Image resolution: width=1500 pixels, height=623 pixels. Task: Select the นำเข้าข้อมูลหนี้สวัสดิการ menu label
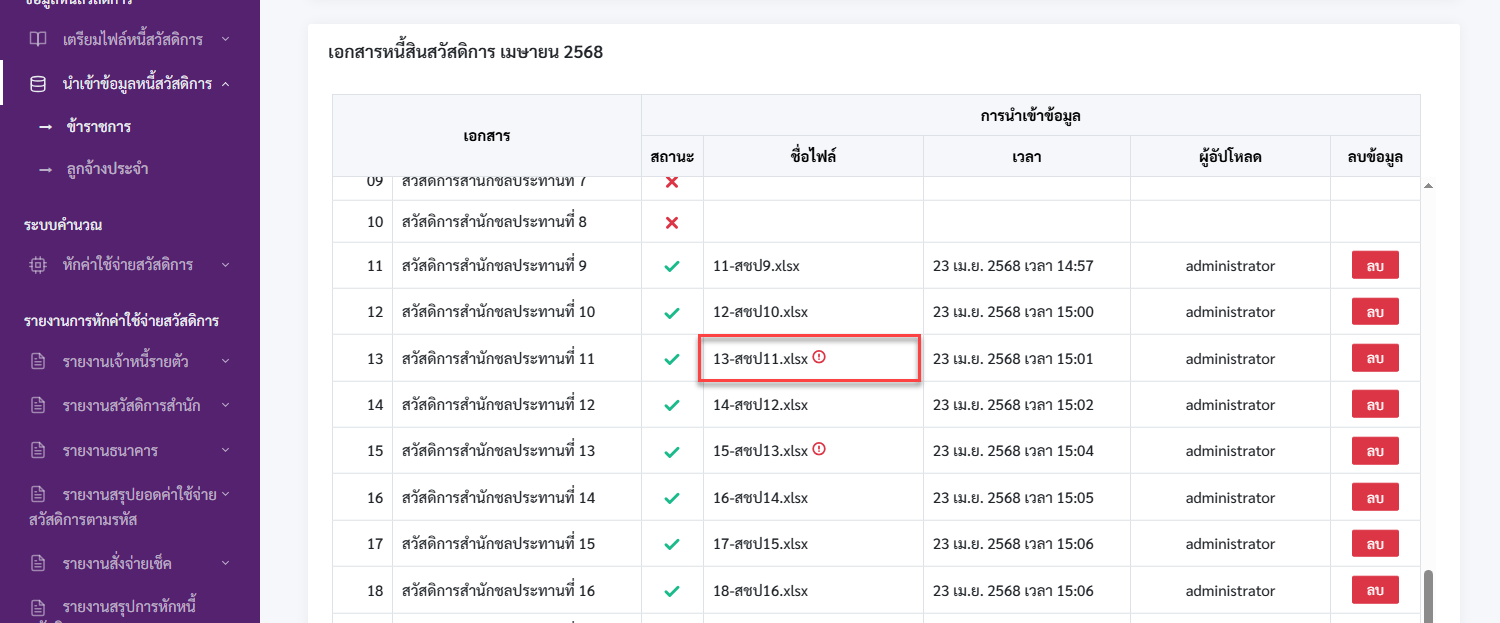(x=137, y=84)
